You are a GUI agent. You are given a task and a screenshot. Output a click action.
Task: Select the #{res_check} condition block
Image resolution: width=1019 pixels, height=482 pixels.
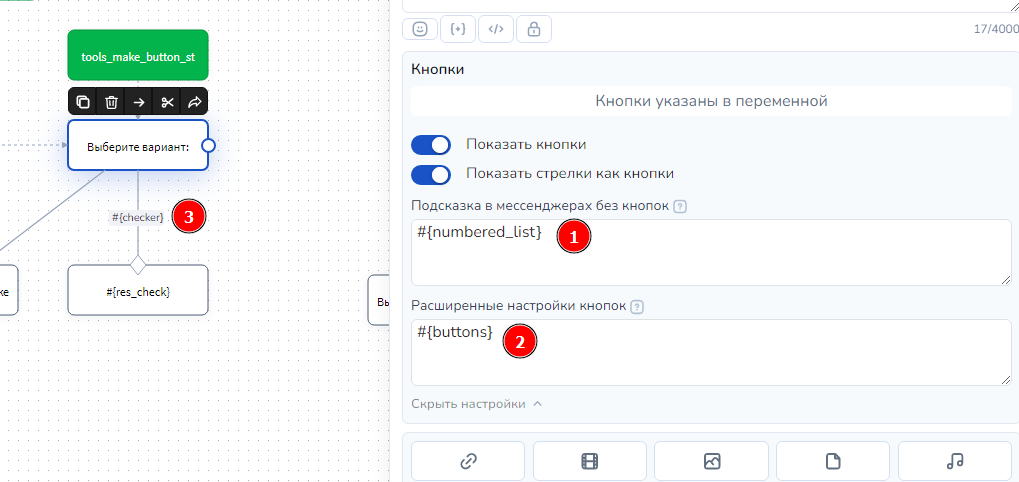(138, 292)
